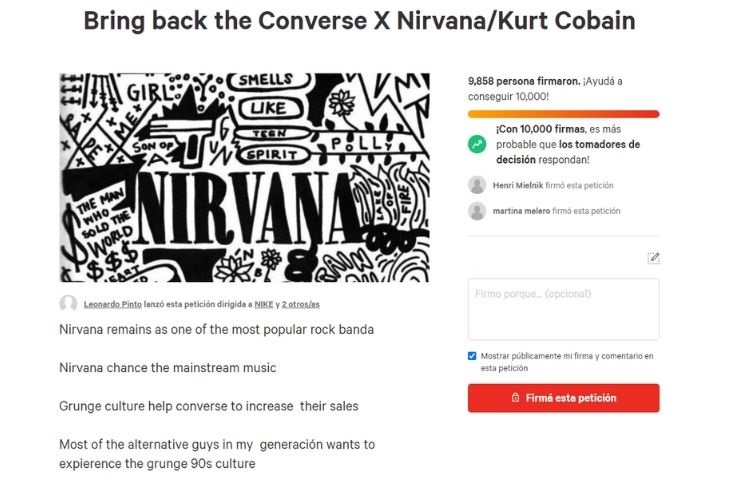Open the NIKE recipient link
This screenshot has height=487, width=730.
point(264,304)
